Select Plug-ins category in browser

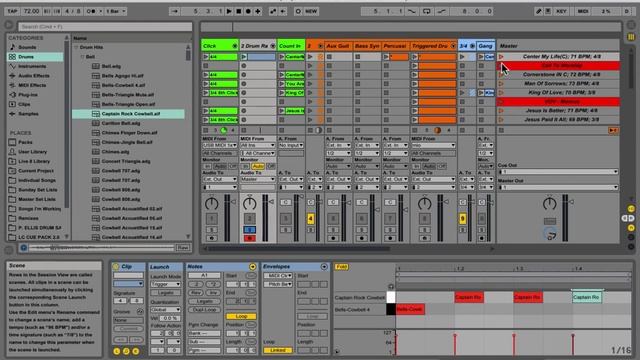(x=28, y=95)
